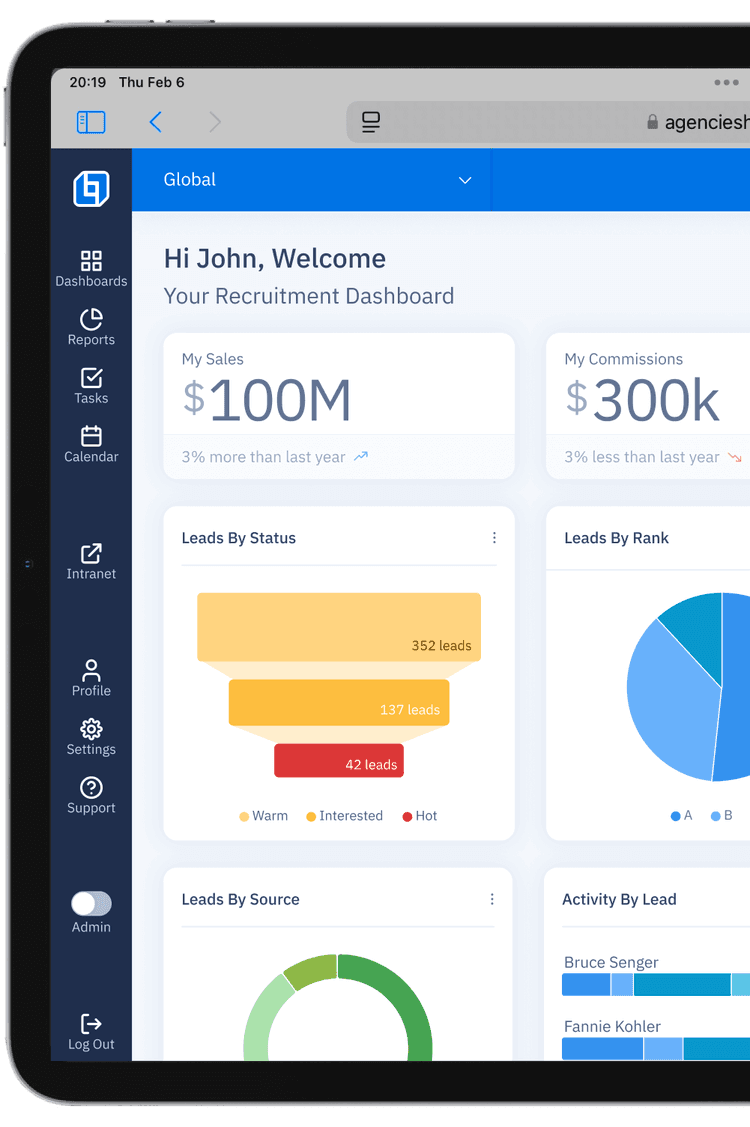
Task: Open Leads By Status options menu
Action: tap(494, 538)
